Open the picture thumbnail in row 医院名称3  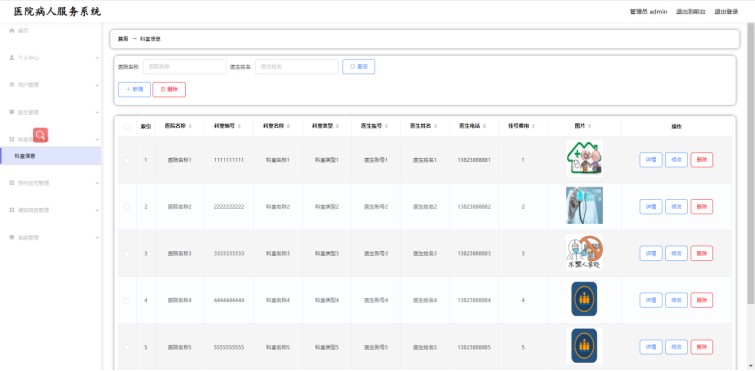click(584, 252)
